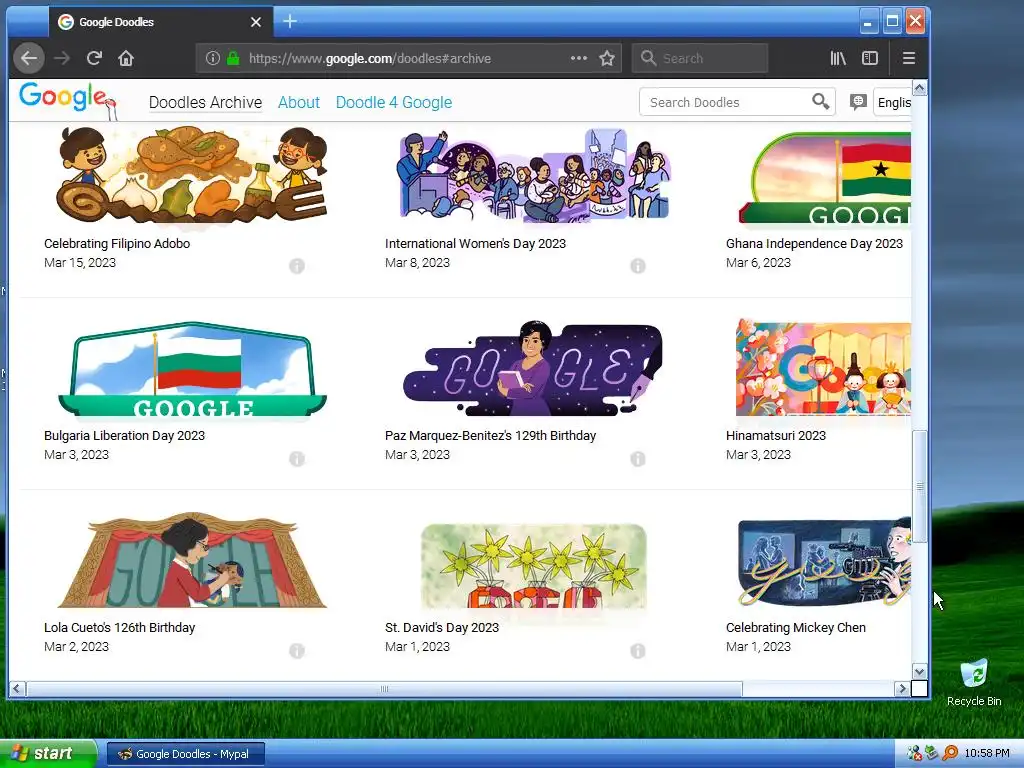The height and width of the screenshot is (768, 1024).
Task: Bookmark this page with the star
Action: click(607, 58)
